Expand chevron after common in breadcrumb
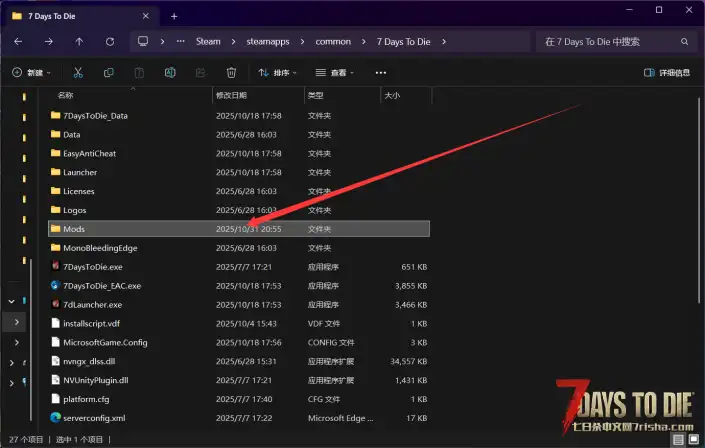705x448 pixels. [363, 41]
